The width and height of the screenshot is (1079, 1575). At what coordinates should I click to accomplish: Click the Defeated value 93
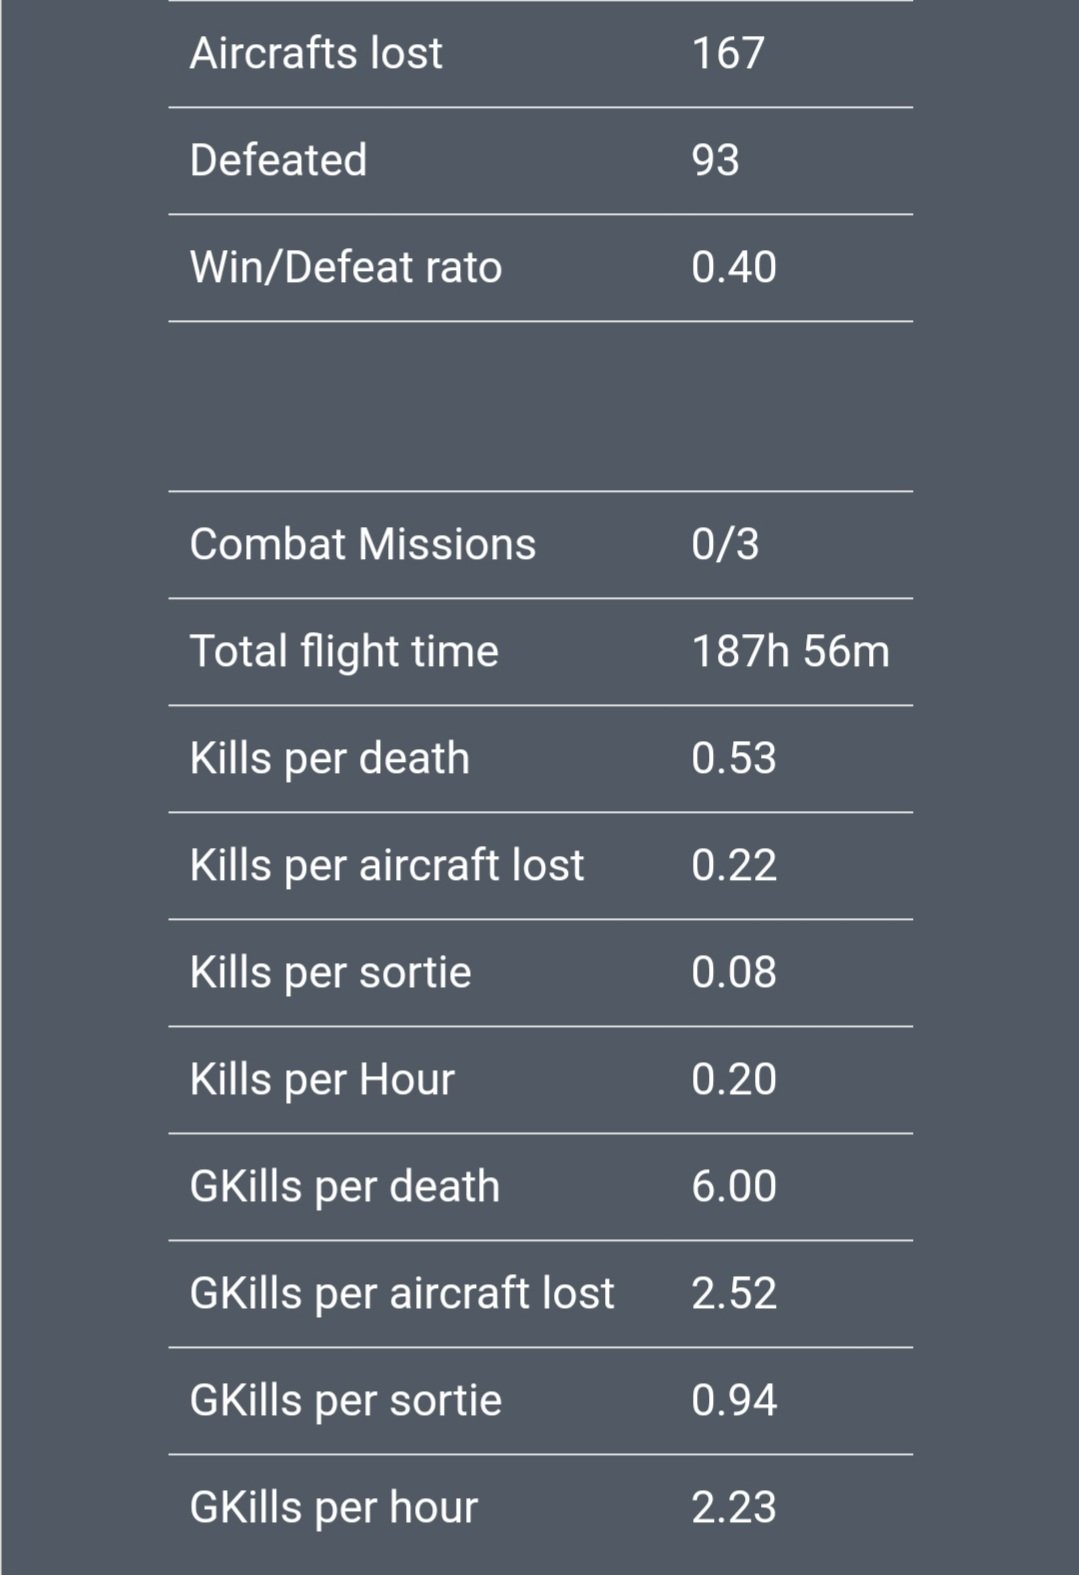(715, 160)
